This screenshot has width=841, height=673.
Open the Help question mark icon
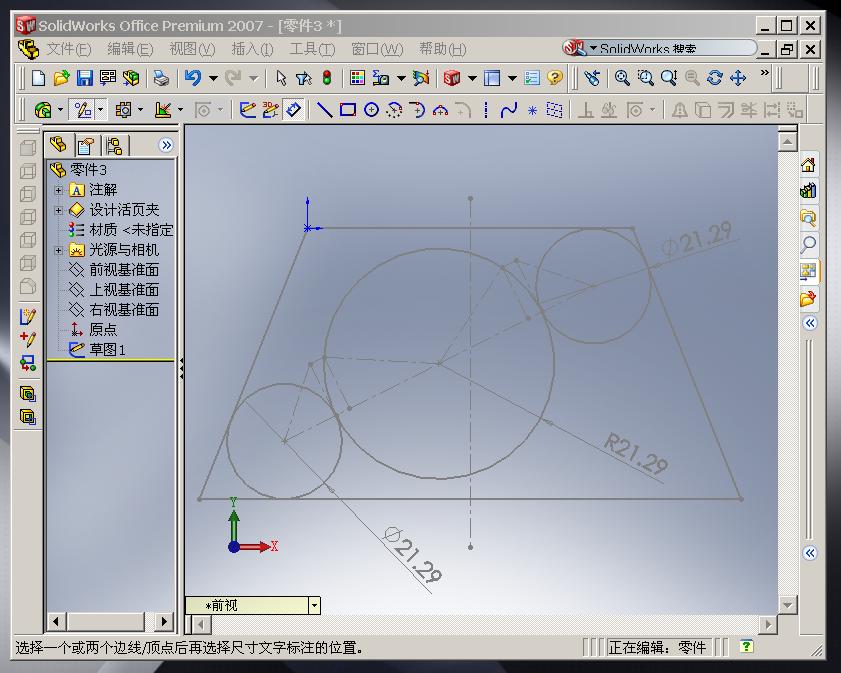click(x=555, y=78)
